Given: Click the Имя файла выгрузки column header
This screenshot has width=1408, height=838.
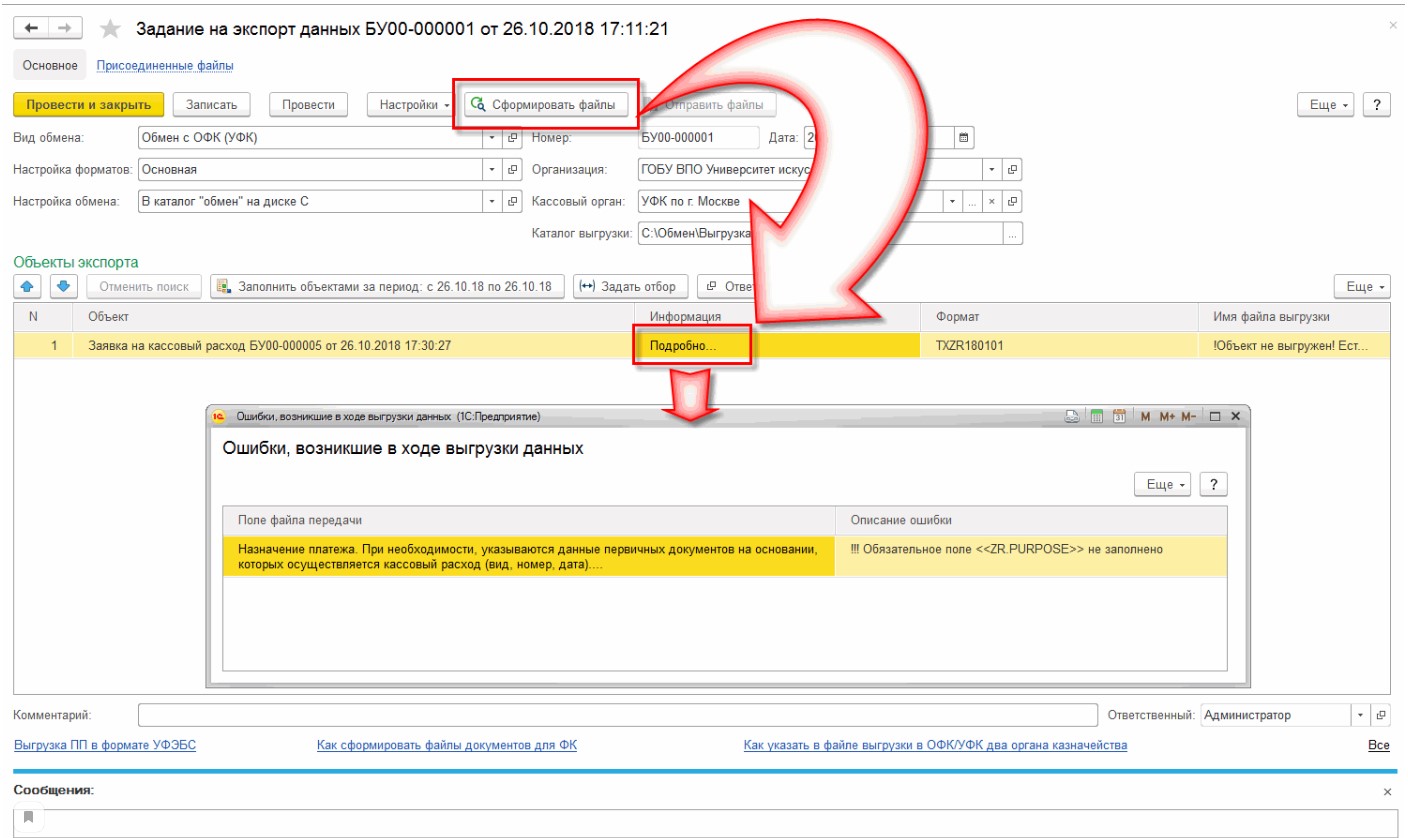Looking at the screenshot, I should click(1294, 317).
